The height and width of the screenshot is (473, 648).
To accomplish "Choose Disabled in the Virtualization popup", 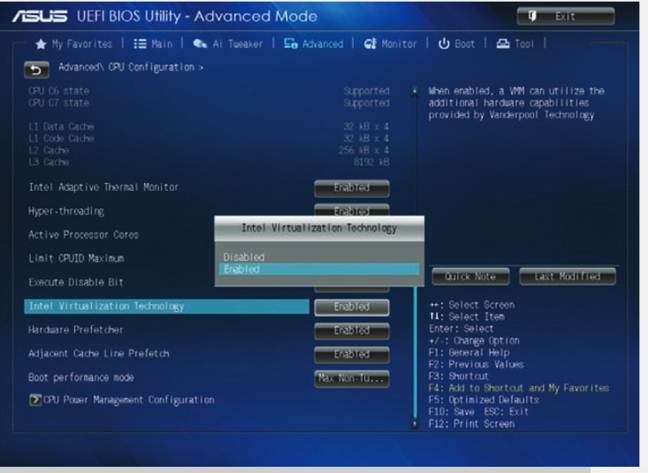I will [x=319, y=257].
